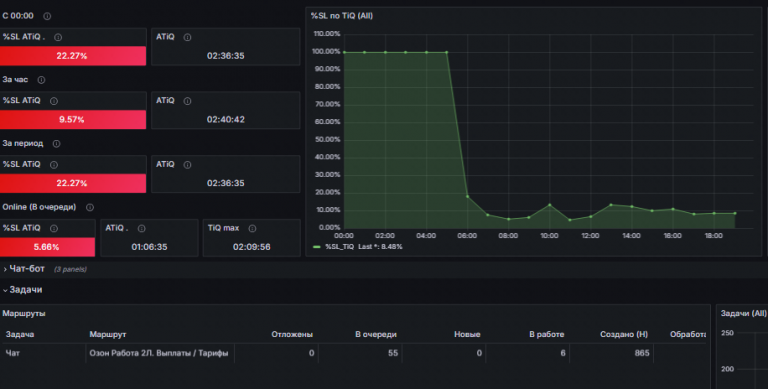
Task: Click info icon of ATiQ under Online section
Action: [142, 228]
